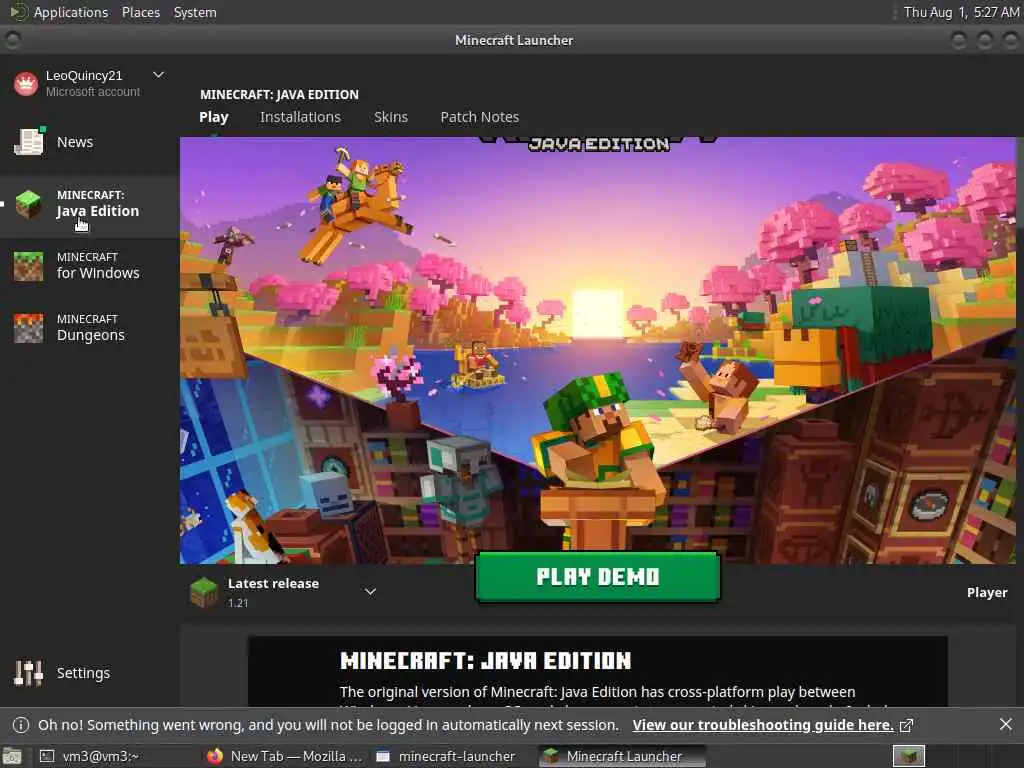Click the clock showing Thu Aug 1
This screenshot has width=1024, height=768.
(961, 12)
